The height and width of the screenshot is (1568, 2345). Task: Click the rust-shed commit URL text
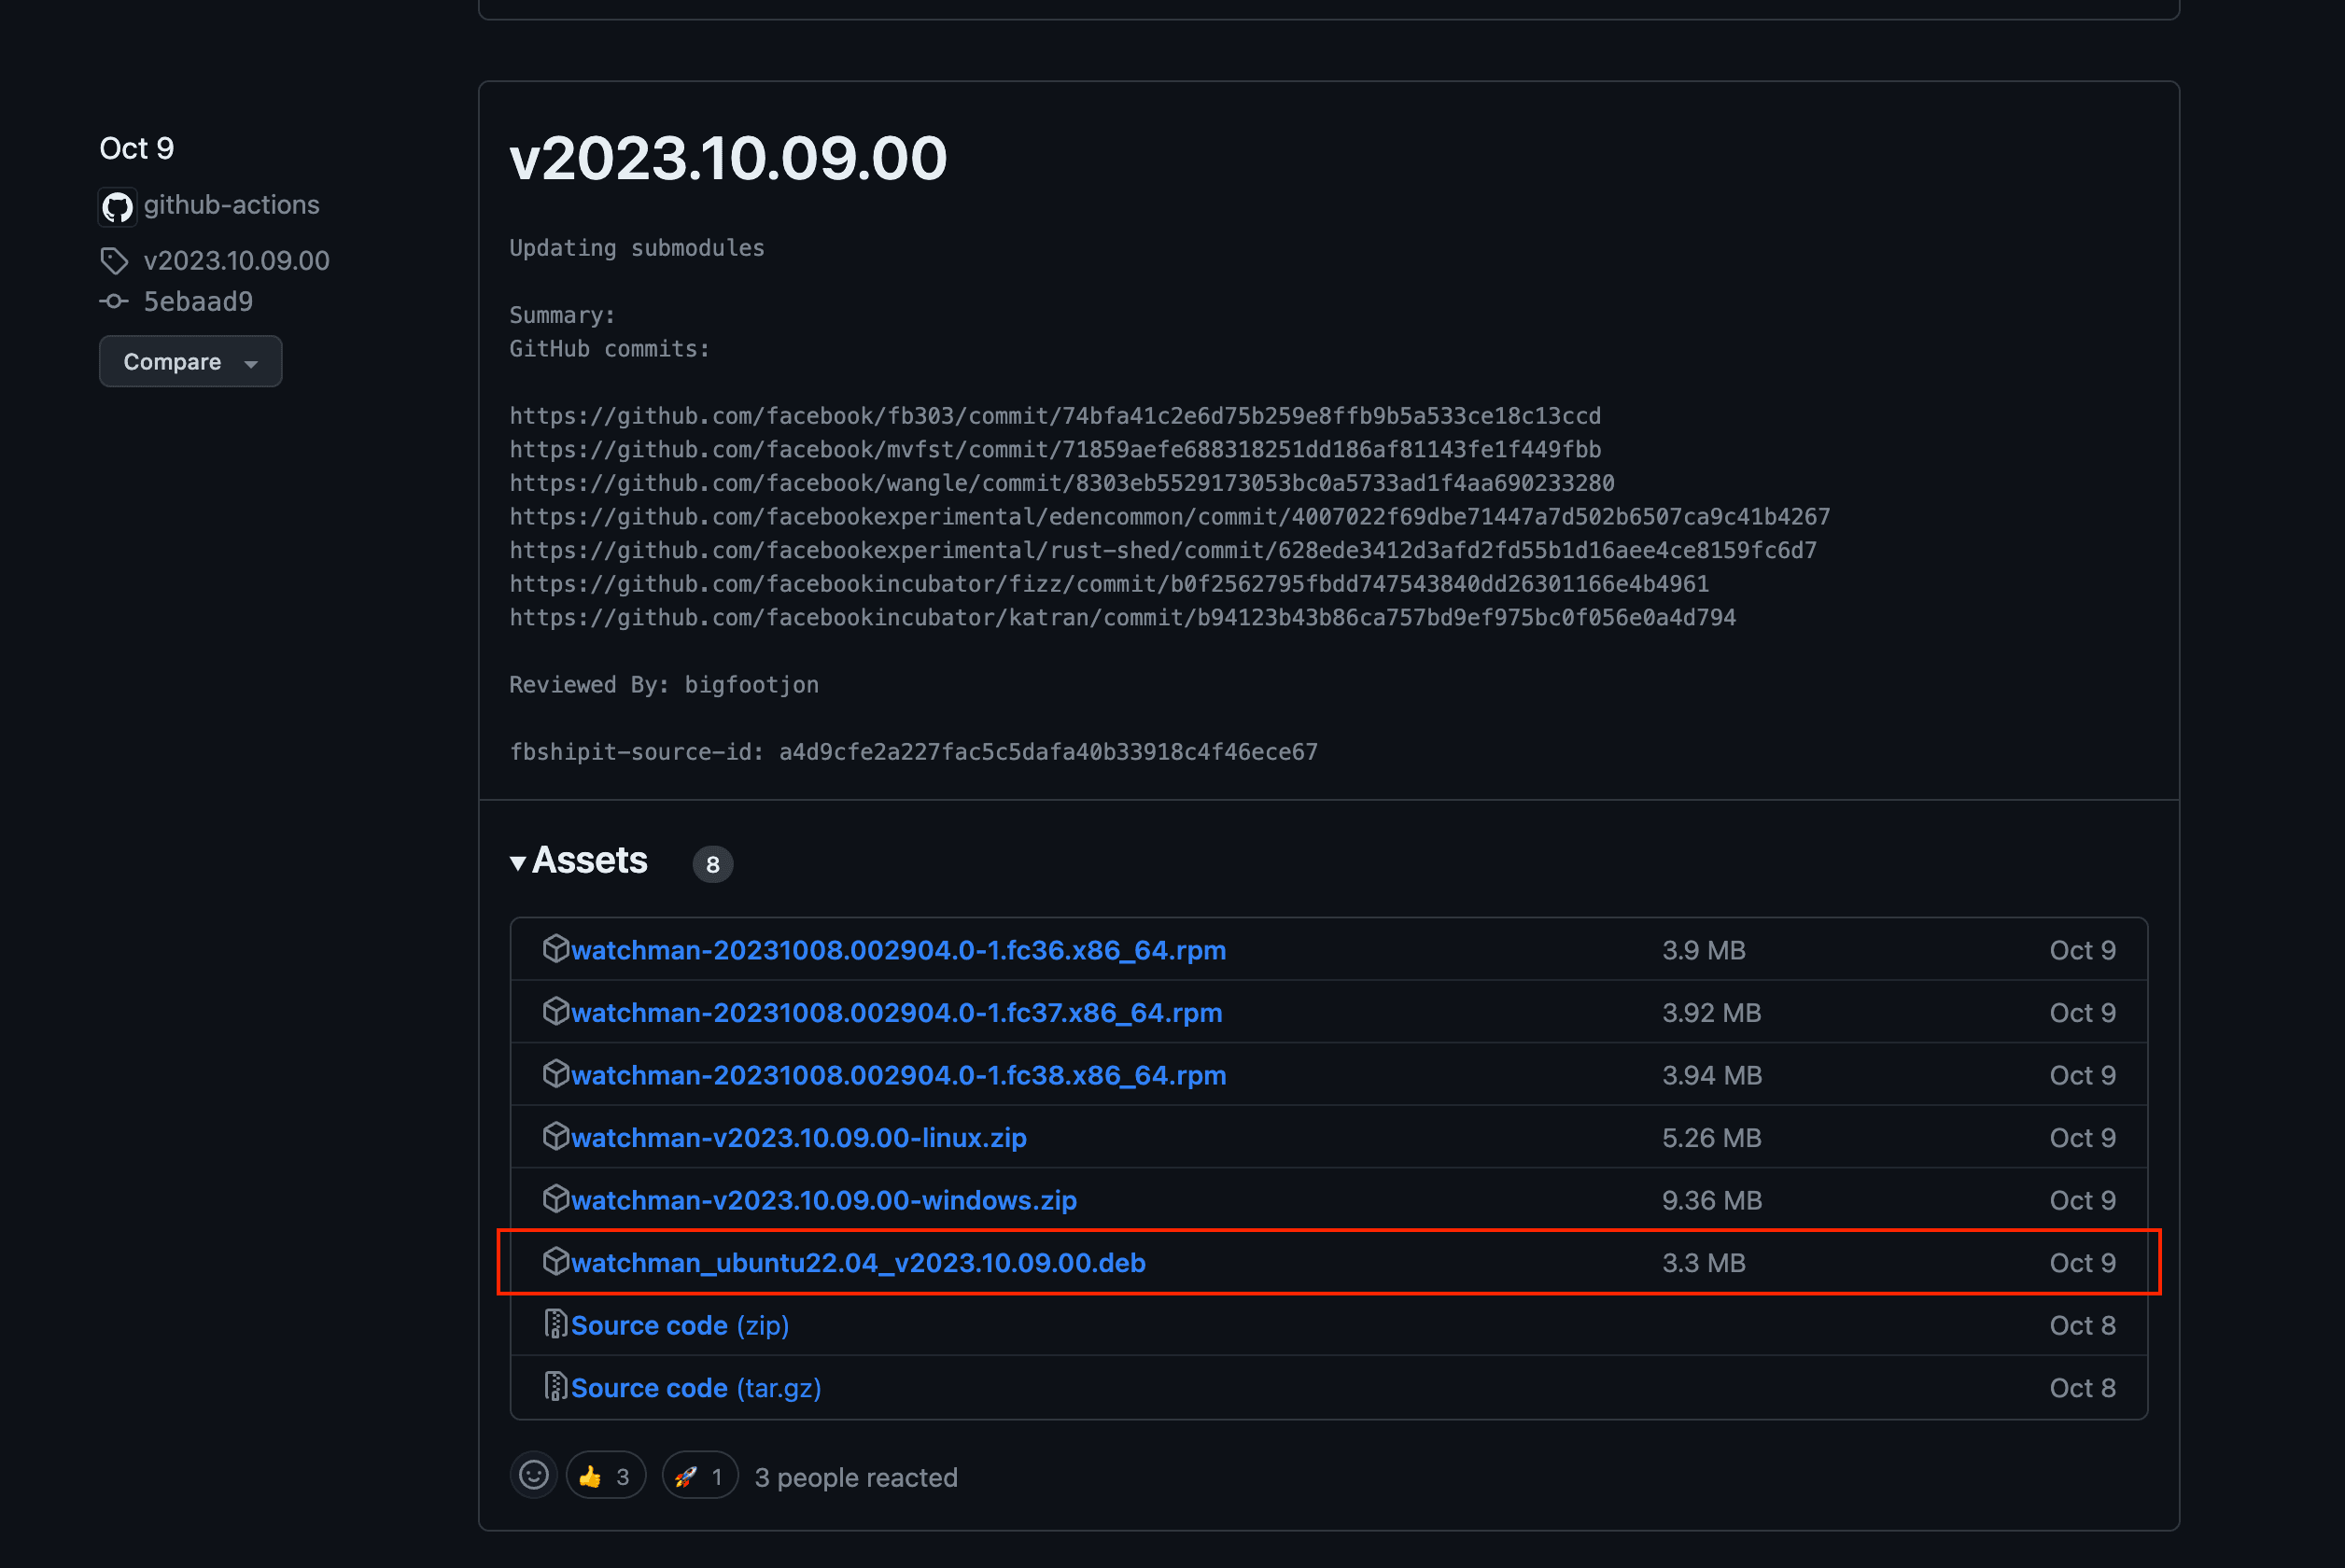pyautogui.click(x=1163, y=550)
